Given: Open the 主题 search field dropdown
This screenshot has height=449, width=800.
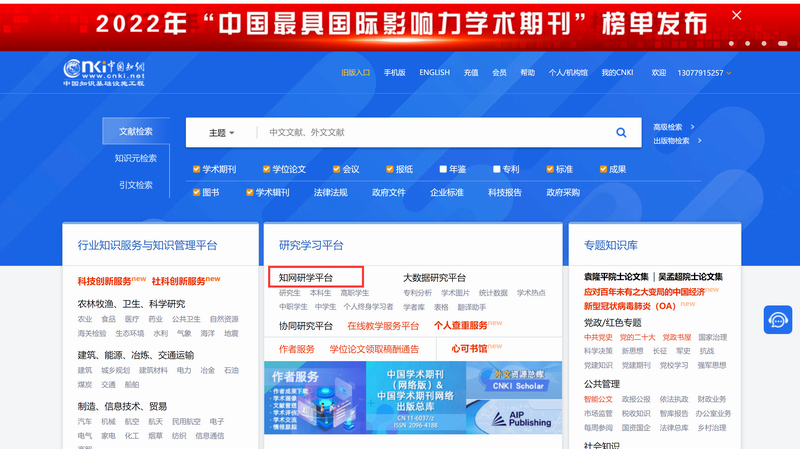Looking at the screenshot, I should point(221,133).
